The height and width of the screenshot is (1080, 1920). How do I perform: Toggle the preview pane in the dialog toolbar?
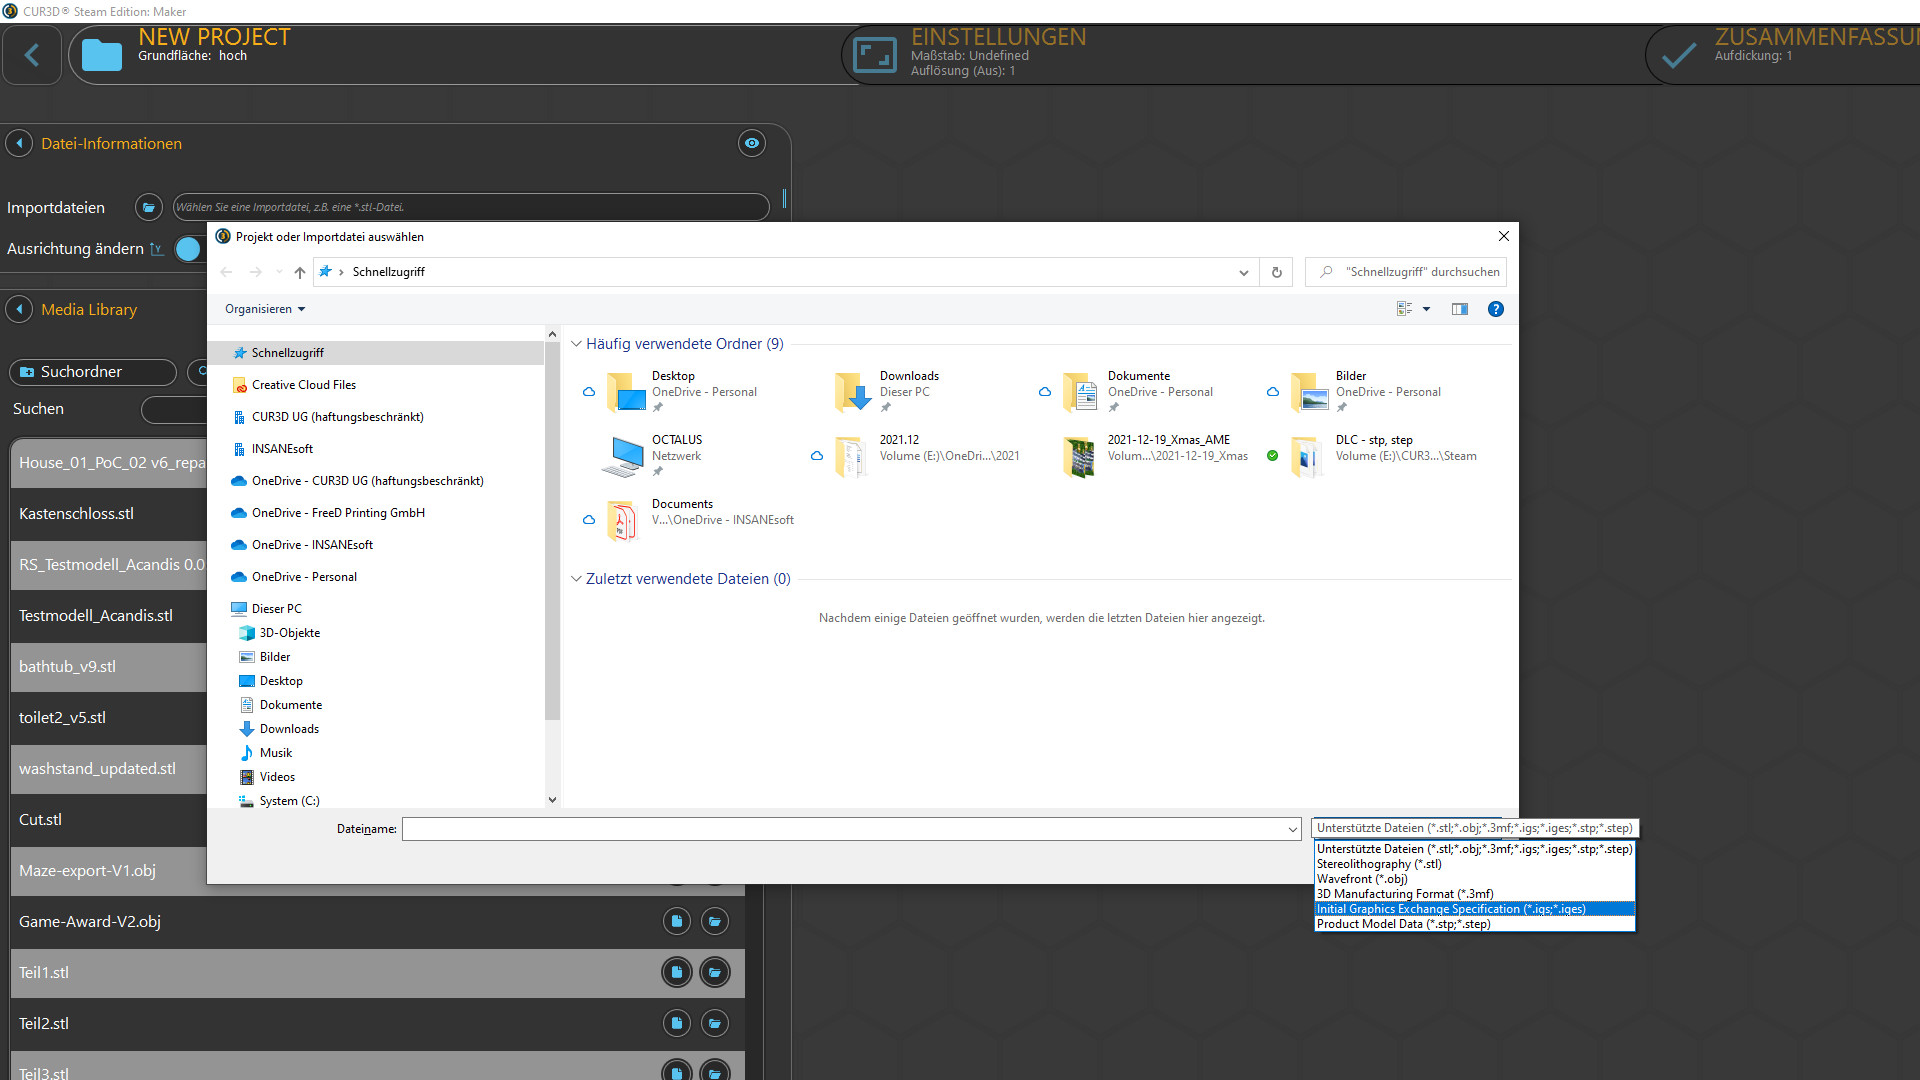click(1460, 309)
